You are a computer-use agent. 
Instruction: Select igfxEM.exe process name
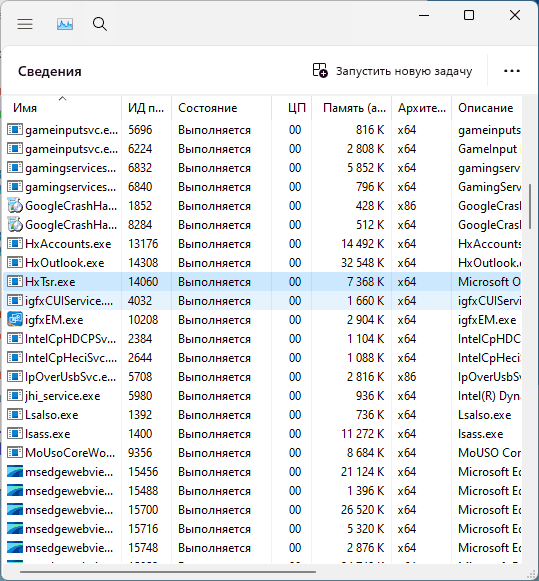pyautogui.click(x=54, y=320)
